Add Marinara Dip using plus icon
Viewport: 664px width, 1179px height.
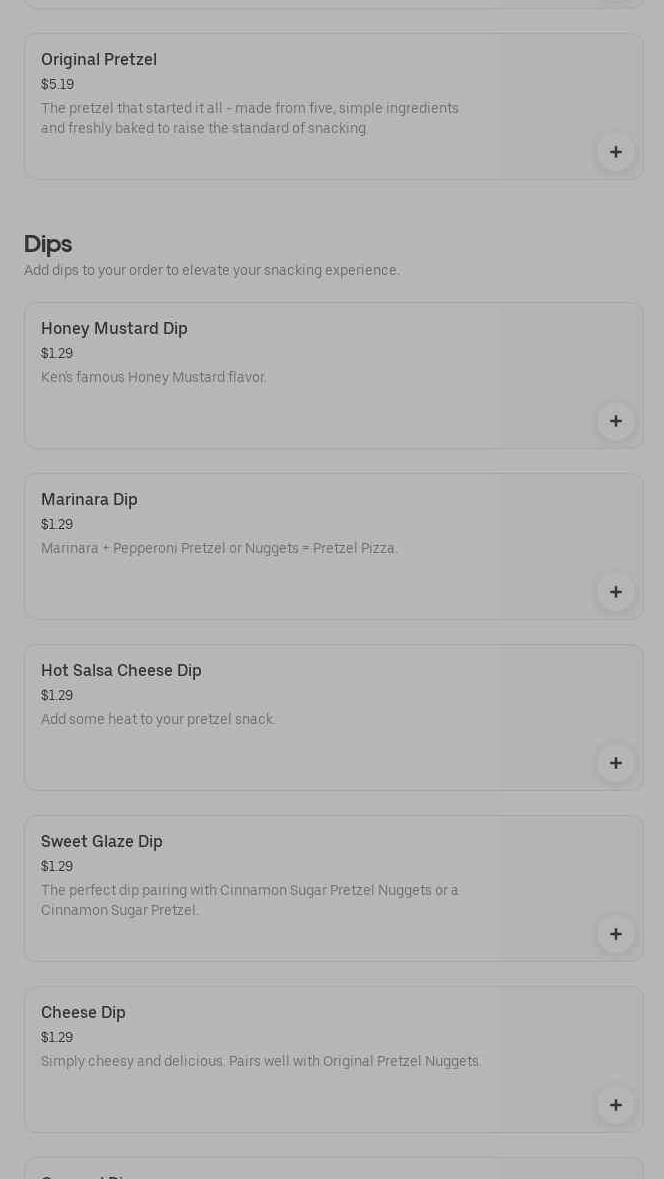tap(616, 592)
